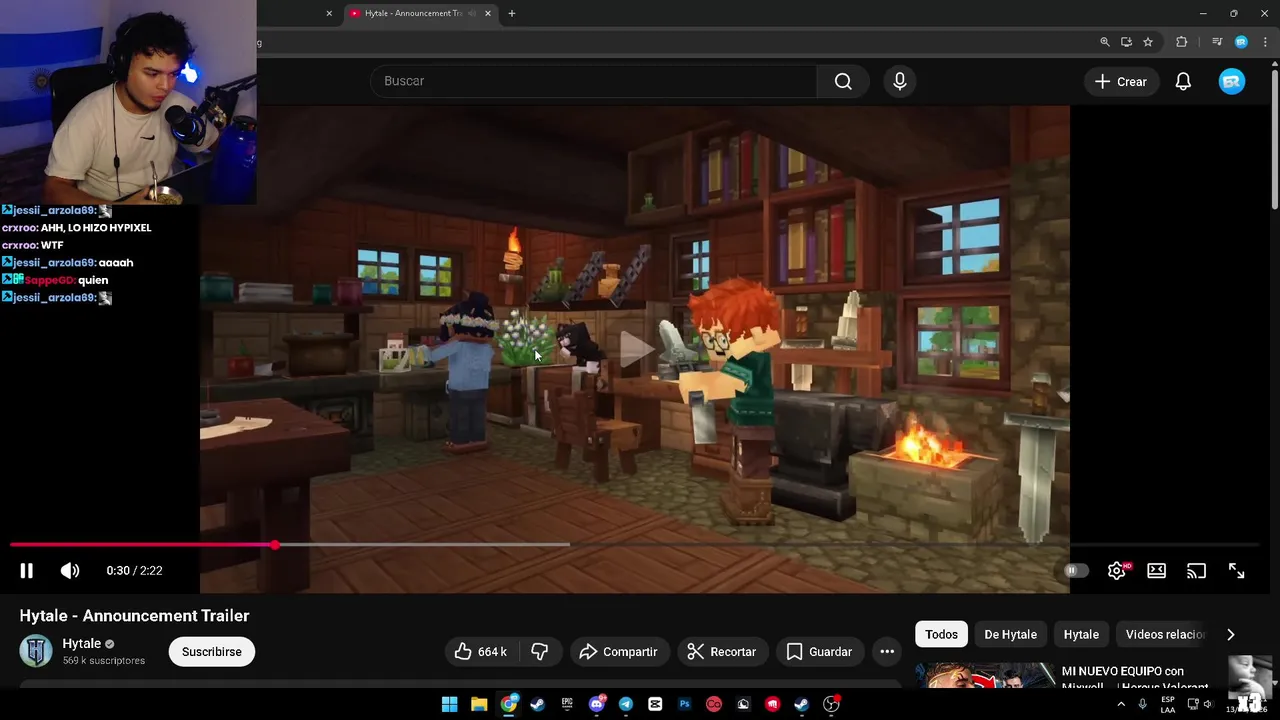The height and width of the screenshot is (720, 1280).
Task: Dislike the video with thumbs down
Action: [x=540, y=651]
